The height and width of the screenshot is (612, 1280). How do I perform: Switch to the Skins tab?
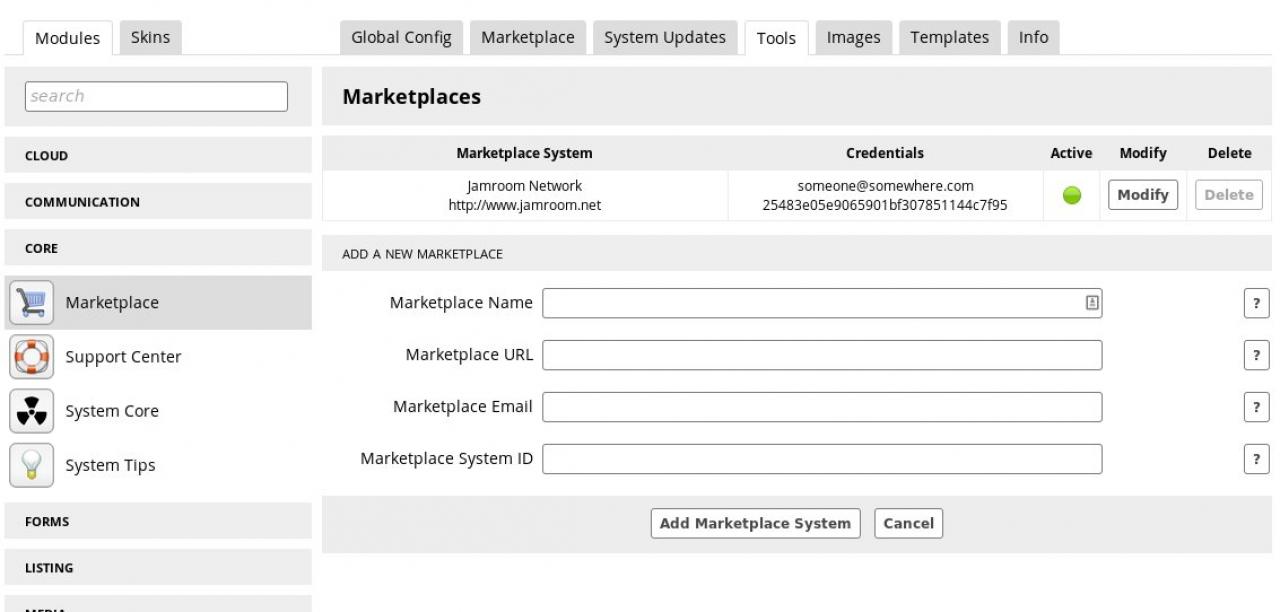(x=150, y=38)
